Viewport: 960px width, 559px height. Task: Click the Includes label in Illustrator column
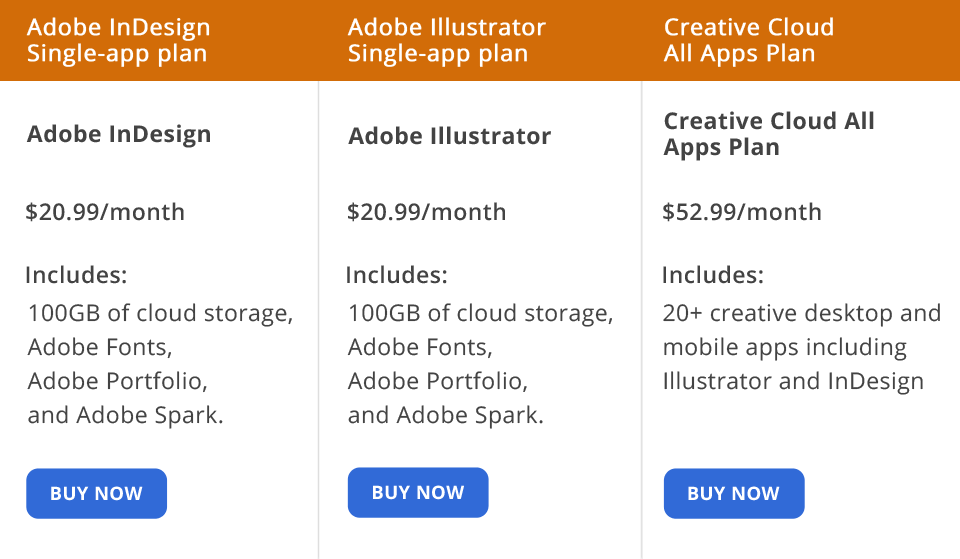396,275
